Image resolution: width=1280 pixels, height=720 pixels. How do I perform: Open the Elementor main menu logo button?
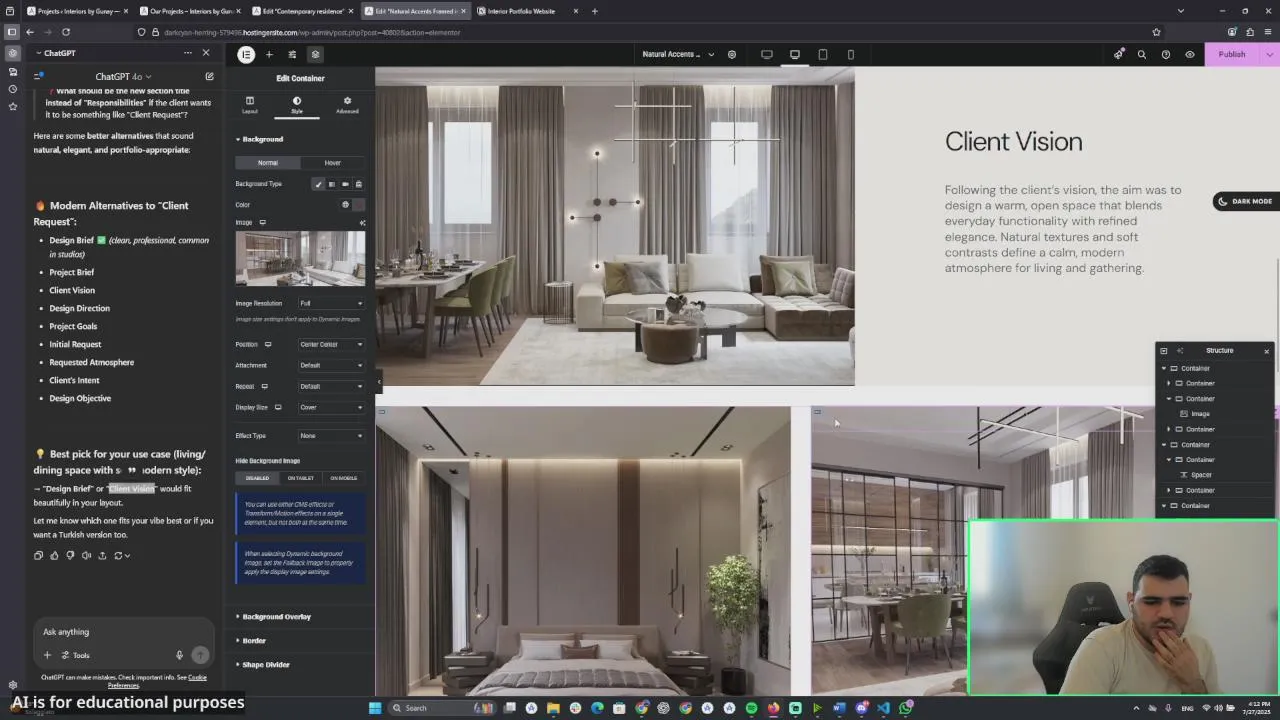pyautogui.click(x=246, y=54)
